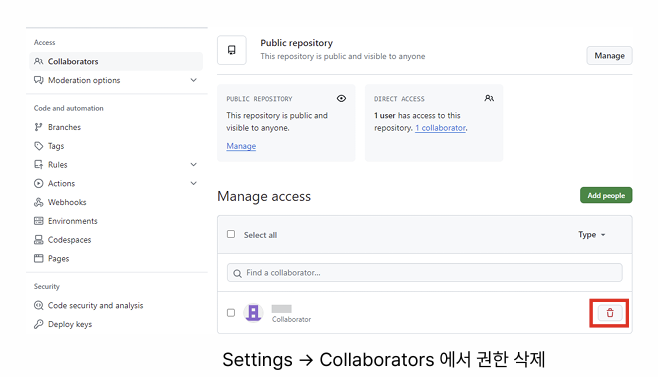Click the Branches git-branch icon

click(39, 127)
